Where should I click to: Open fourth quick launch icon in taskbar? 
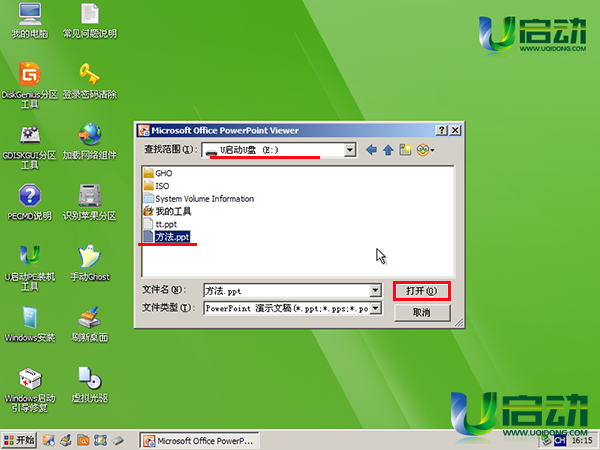click(100, 440)
